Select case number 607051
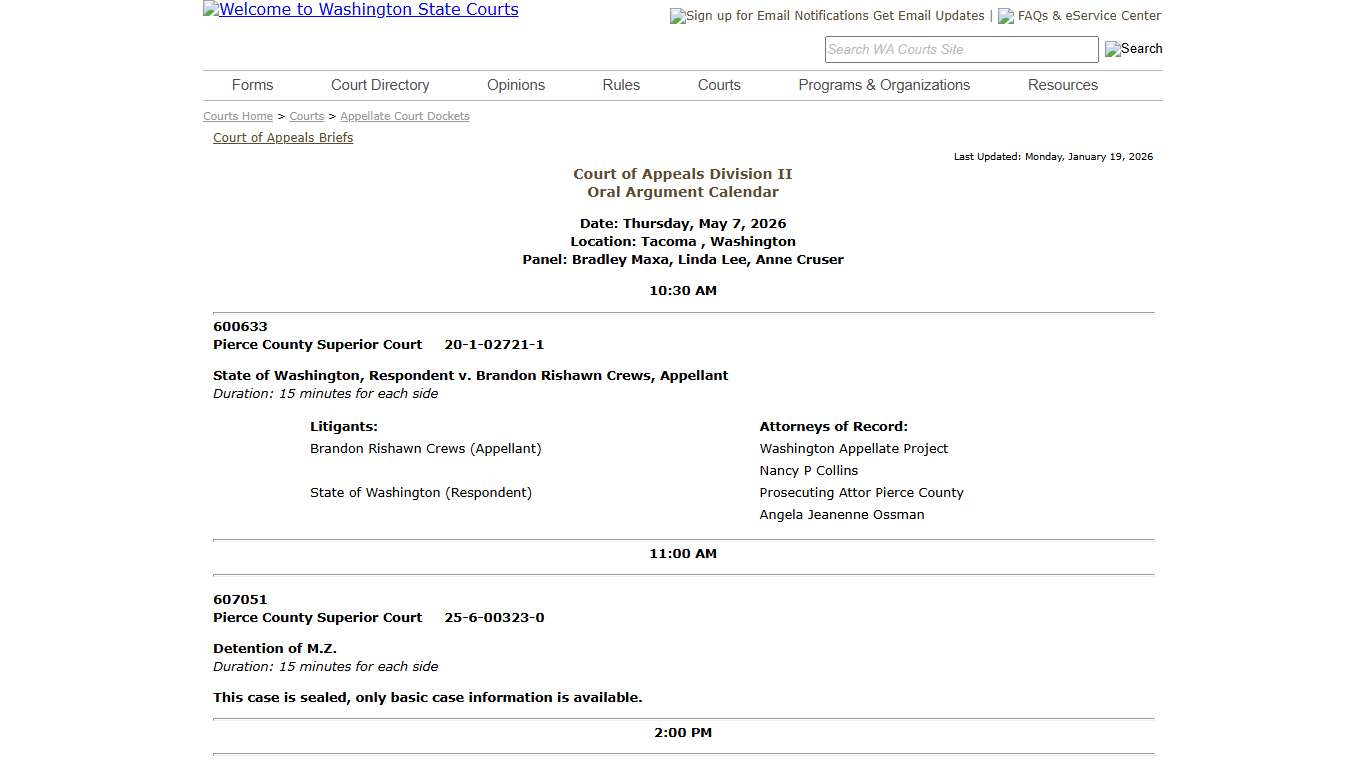This screenshot has width=1366, height=768. click(x=240, y=599)
